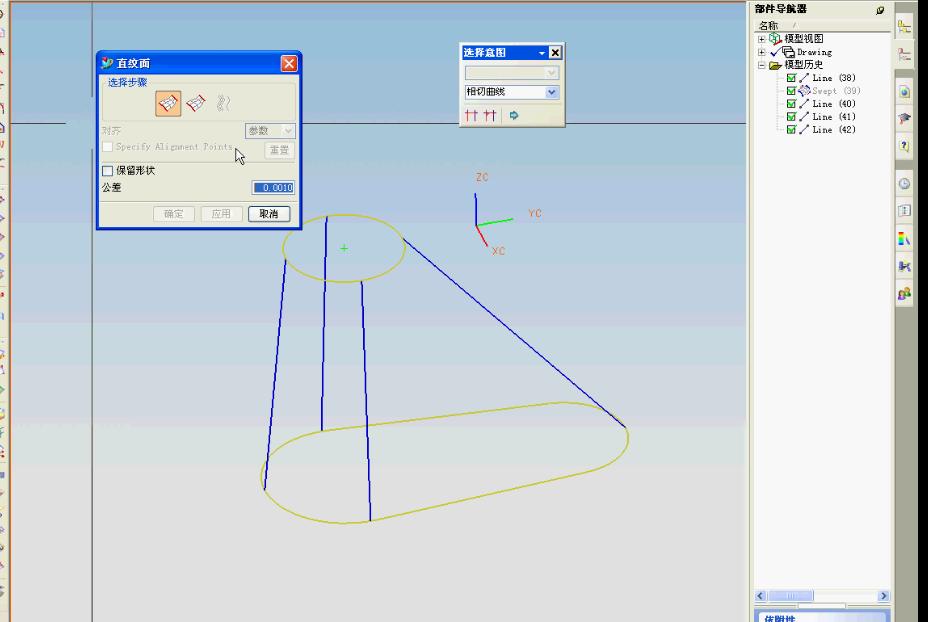
Task: Toggle the Line (42) checkbox
Action: [x=791, y=130]
